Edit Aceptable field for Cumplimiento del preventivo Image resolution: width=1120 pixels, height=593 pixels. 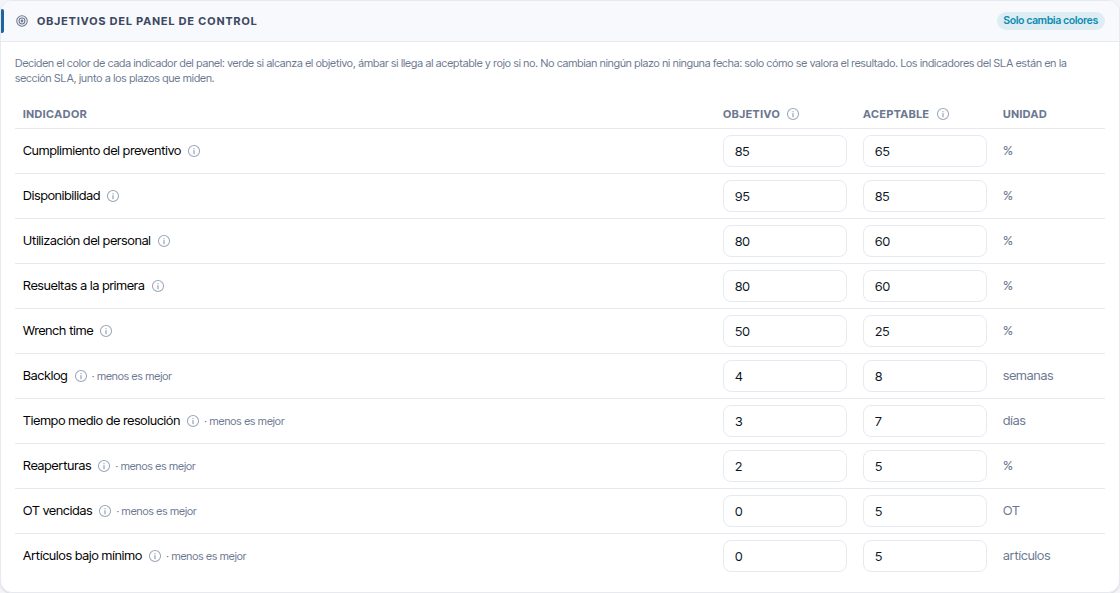tap(925, 151)
